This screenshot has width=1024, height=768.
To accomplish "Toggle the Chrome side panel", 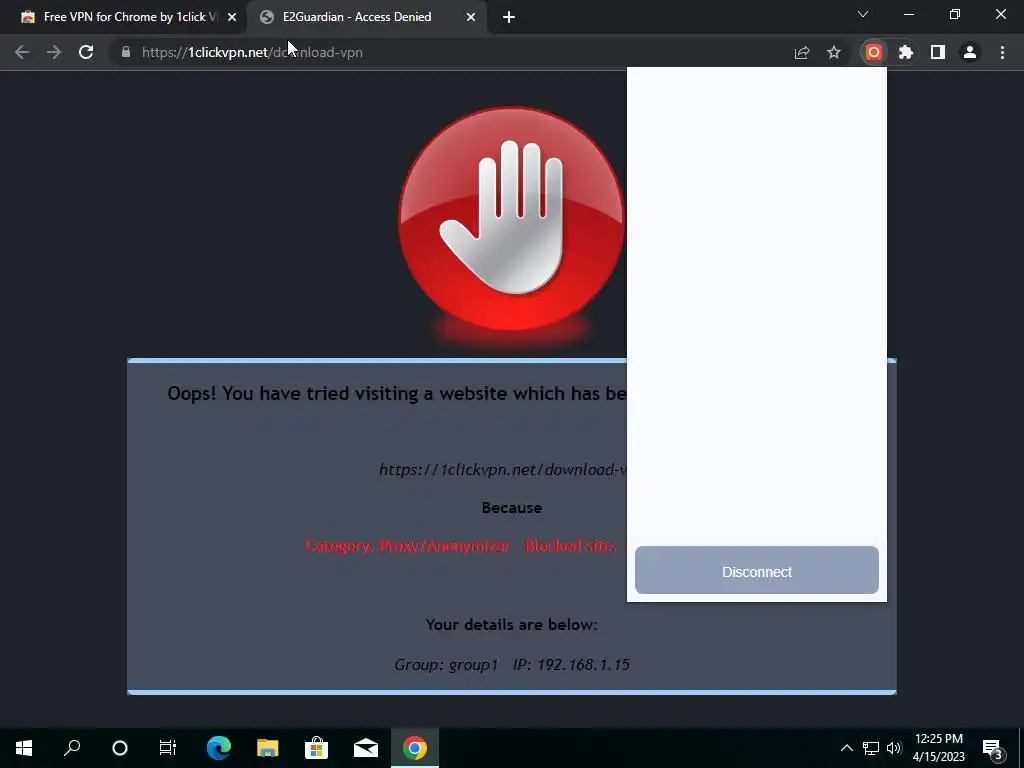I will [x=938, y=52].
